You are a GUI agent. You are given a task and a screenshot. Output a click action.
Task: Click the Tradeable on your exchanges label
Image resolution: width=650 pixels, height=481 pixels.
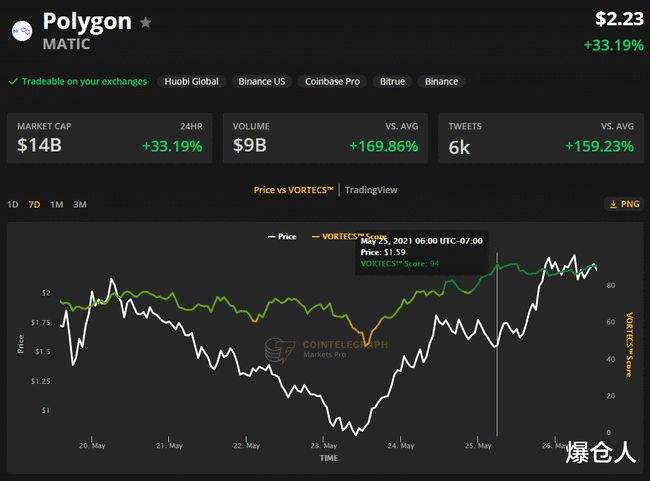85,81
